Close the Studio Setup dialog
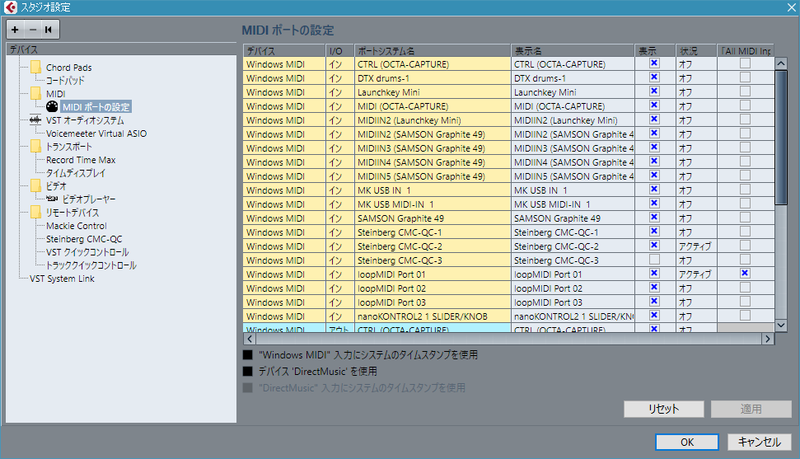800x459 pixels. pyautogui.click(x=791, y=7)
